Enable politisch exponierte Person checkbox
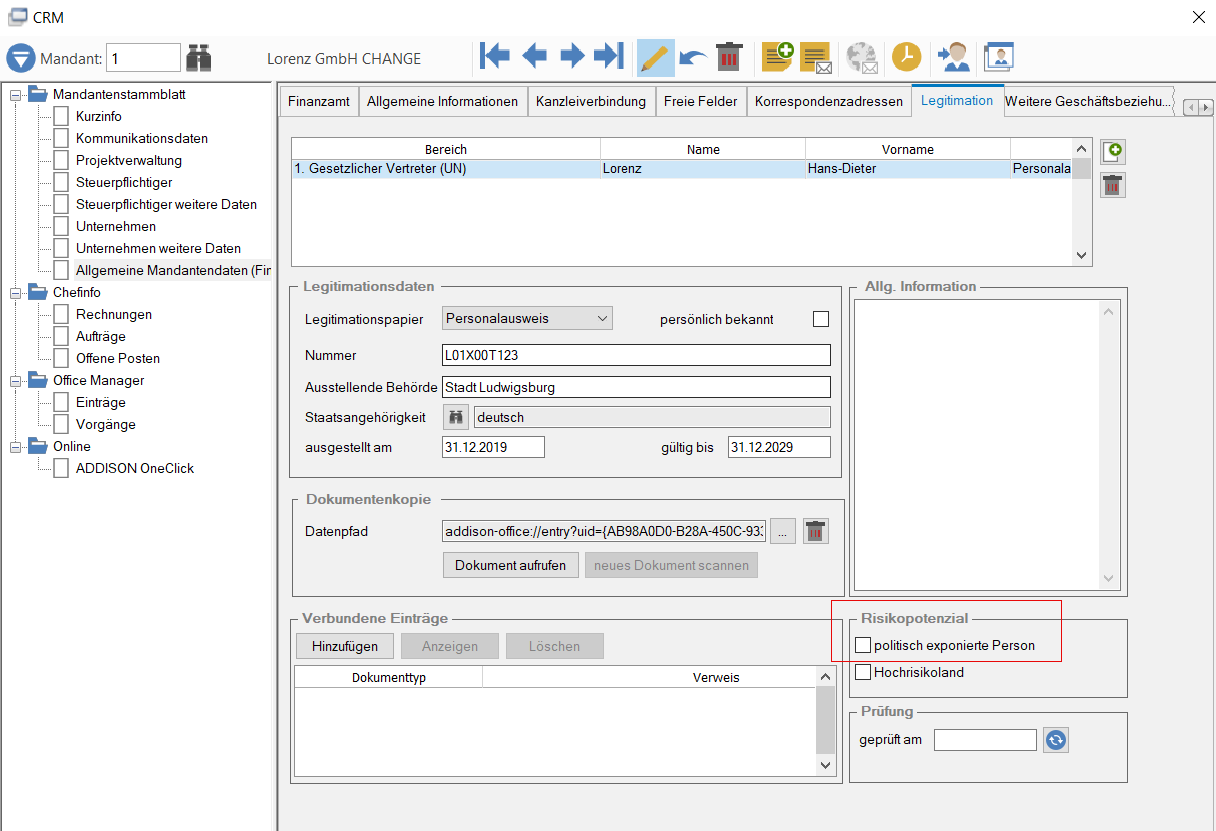Viewport: 1216px width, 831px height. [863, 646]
